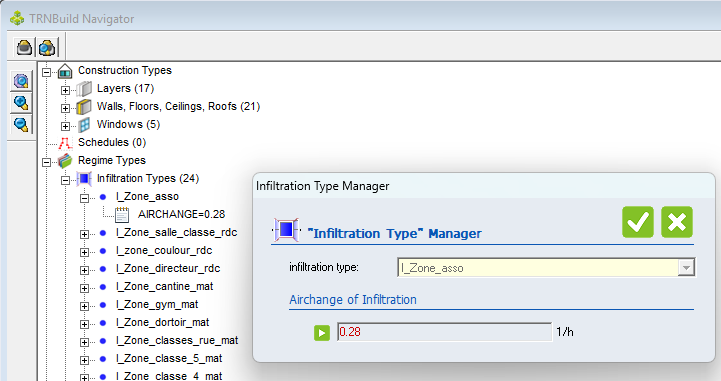
Task: Select I_zone_coulour_rdc tree item
Action: 164,250
